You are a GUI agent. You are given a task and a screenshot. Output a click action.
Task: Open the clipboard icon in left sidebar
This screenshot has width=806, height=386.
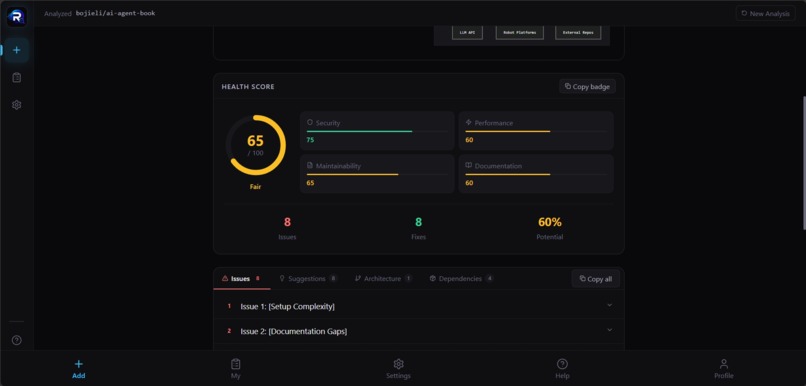tap(16, 78)
